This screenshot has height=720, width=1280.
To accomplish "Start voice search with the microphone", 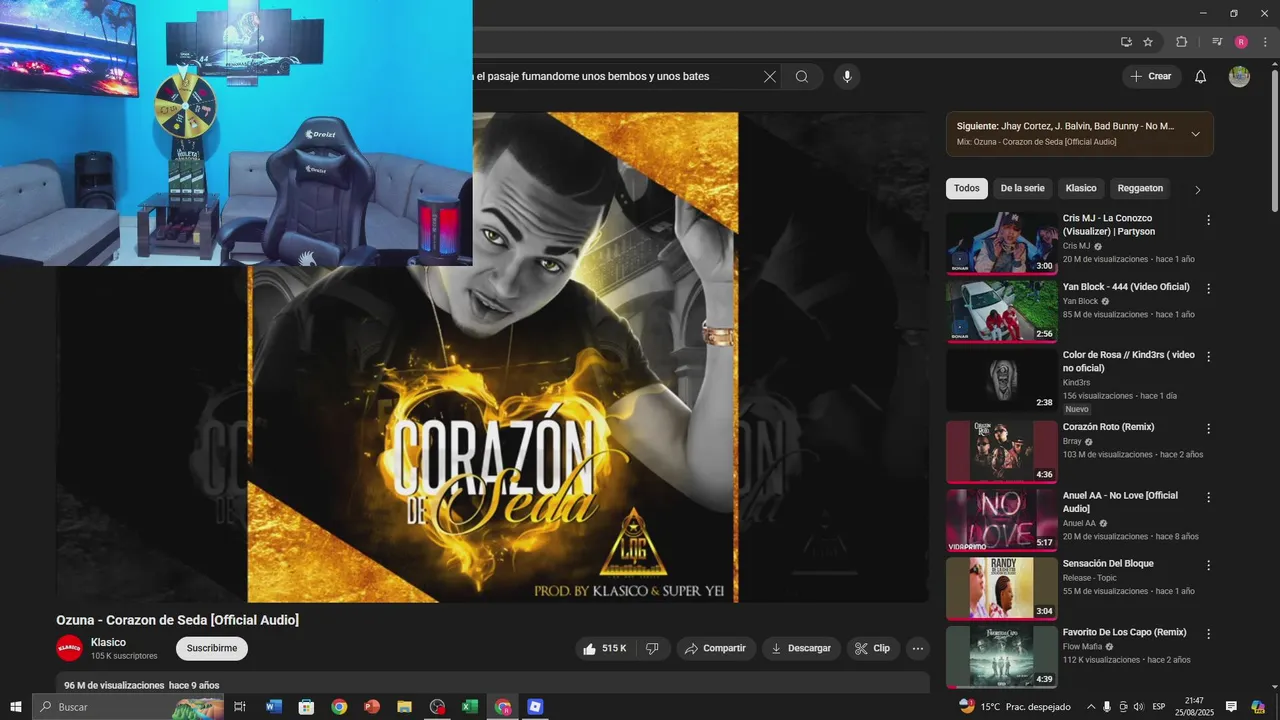I will [x=847, y=77].
